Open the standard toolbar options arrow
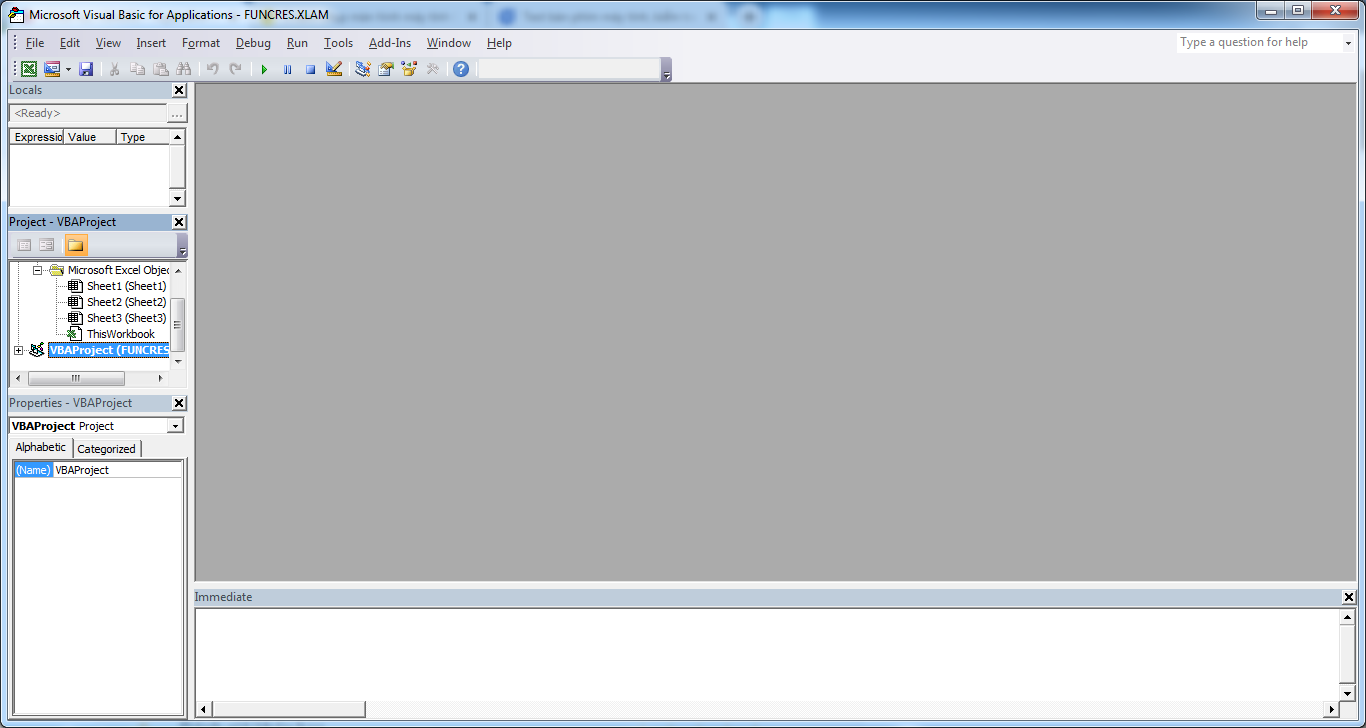Image resolution: width=1366 pixels, height=728 pixels. pos(667,70)
